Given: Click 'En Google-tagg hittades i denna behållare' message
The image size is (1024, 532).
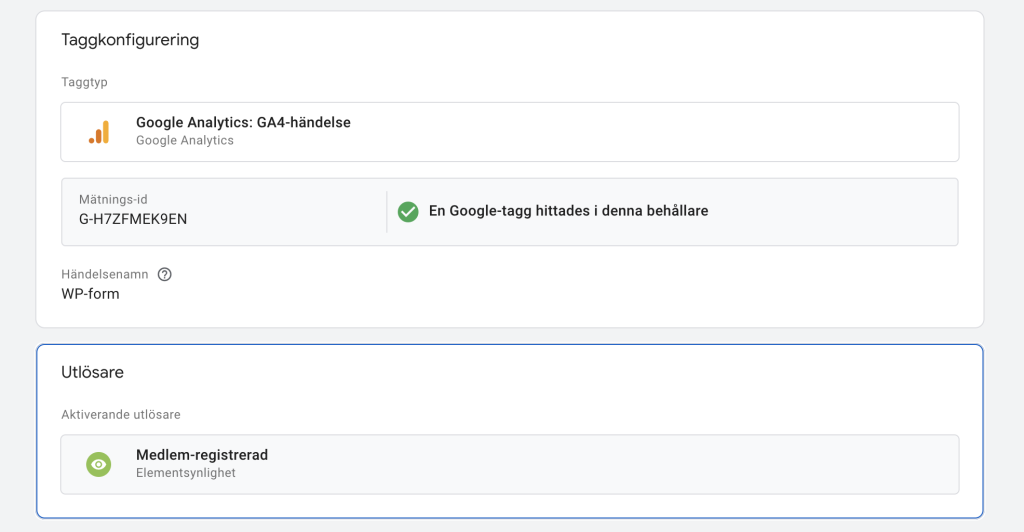Looking at the screenshot, I should [568, 211].
